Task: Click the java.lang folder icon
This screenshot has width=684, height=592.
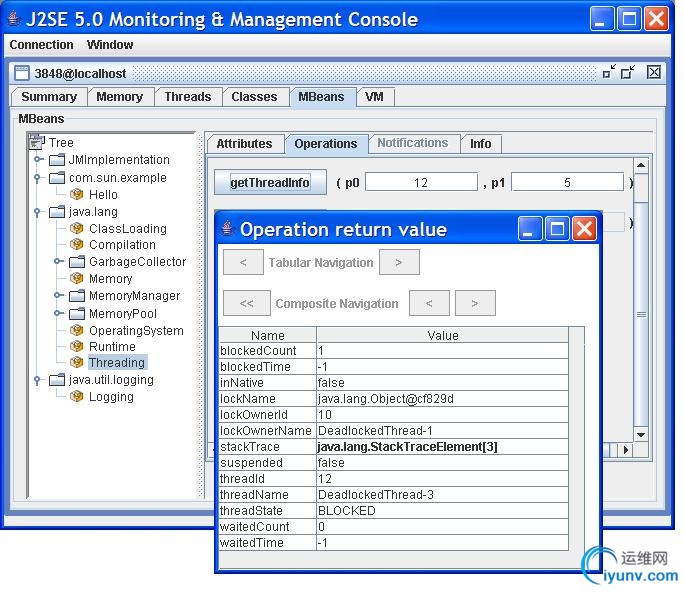Action: click(57, 212)
